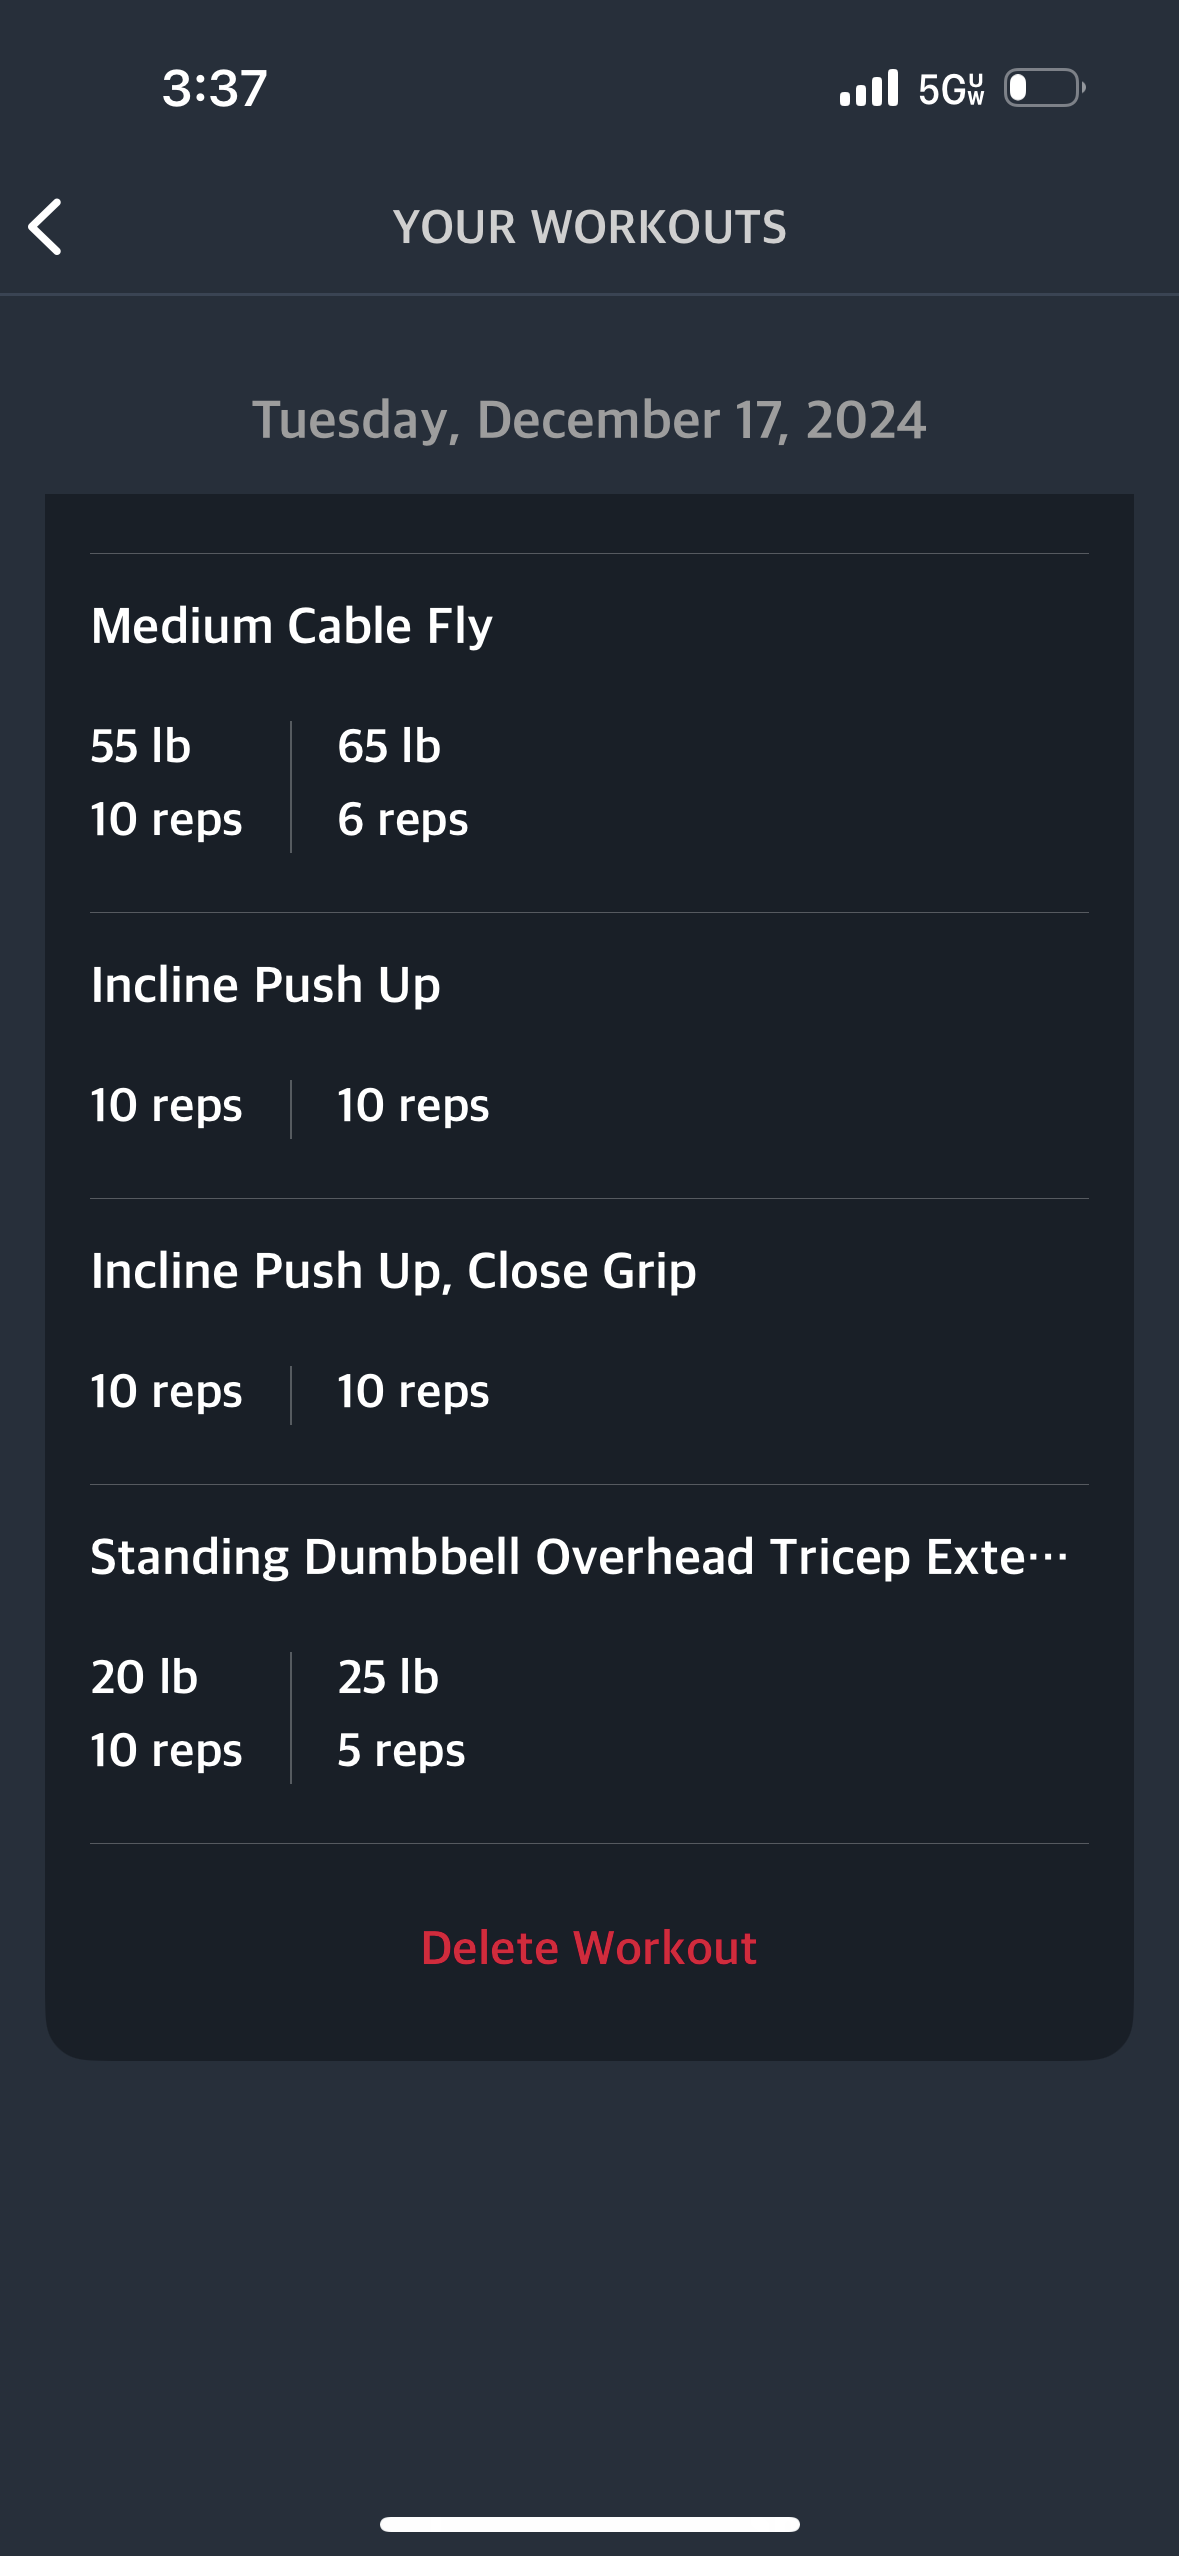Tap the 5G network indicator

pyautogui.click(x=952, y=89)
